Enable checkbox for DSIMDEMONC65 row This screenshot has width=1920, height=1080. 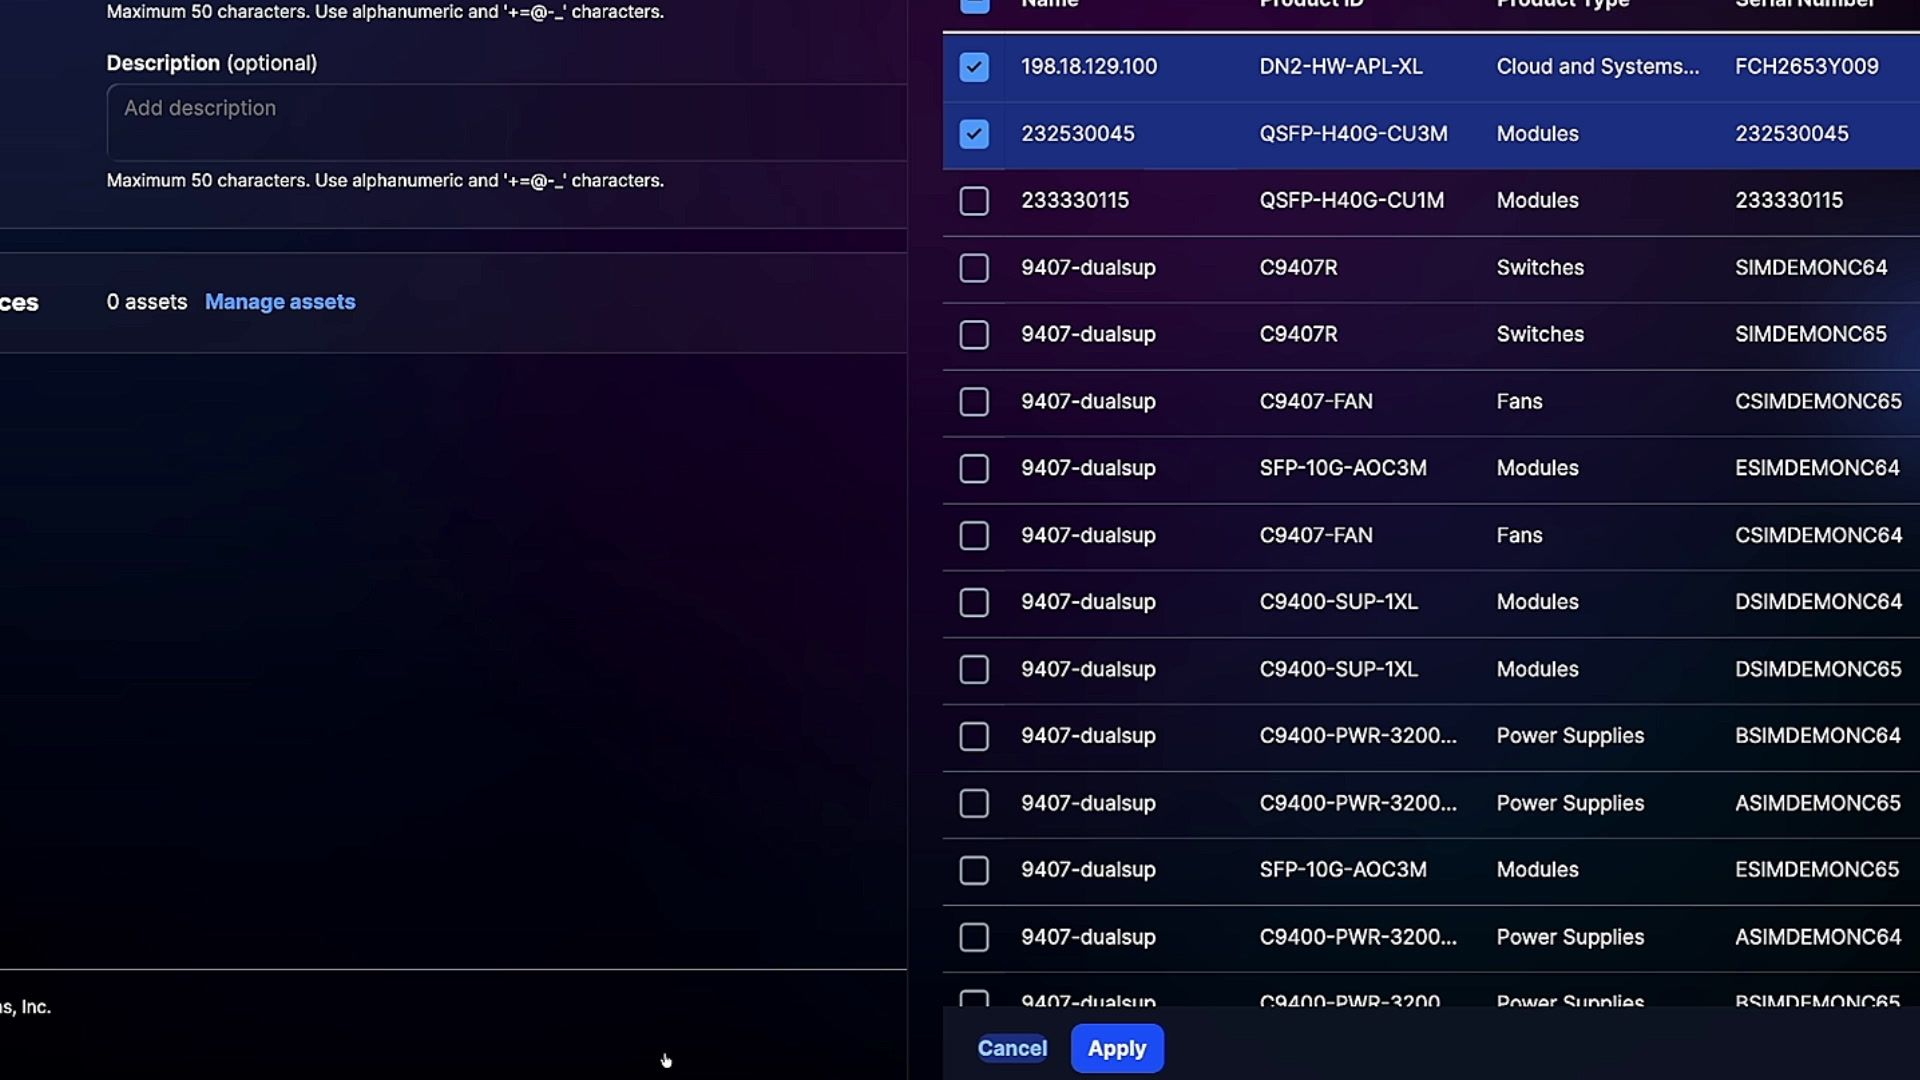974,670
